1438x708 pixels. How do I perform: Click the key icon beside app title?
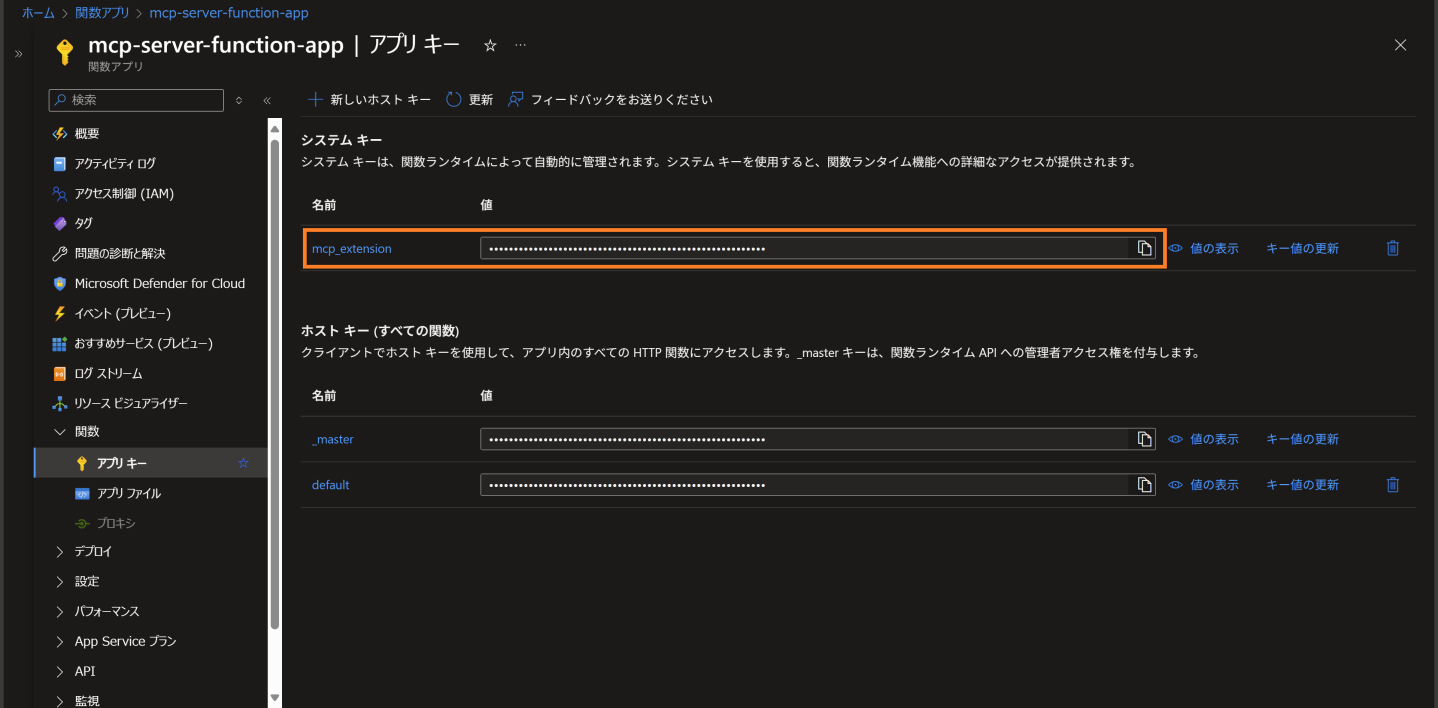click(x=65, y=51)
